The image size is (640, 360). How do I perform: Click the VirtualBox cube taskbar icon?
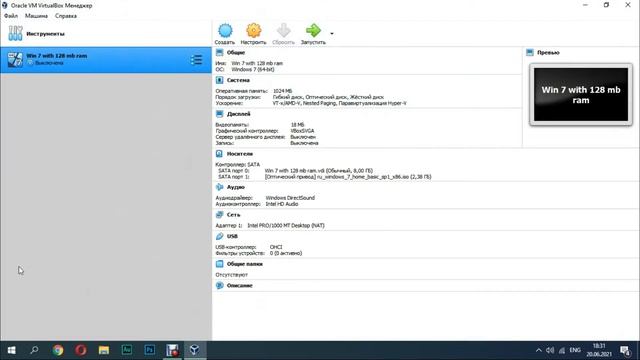click(x=195, y=350)
